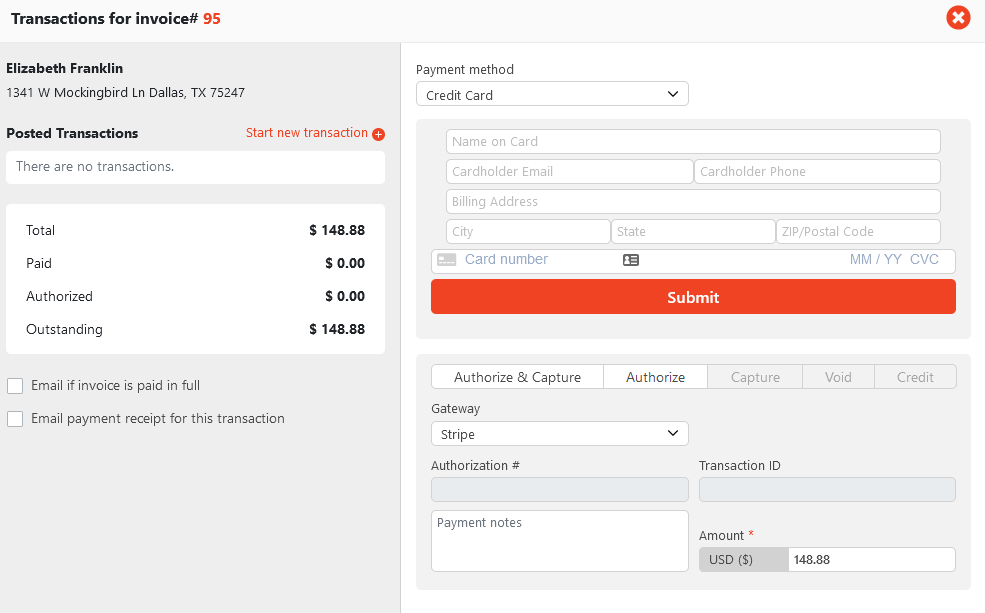Choose the Void tab
Image resolution: width=985 pixels, height=613 pixels.
838,377
